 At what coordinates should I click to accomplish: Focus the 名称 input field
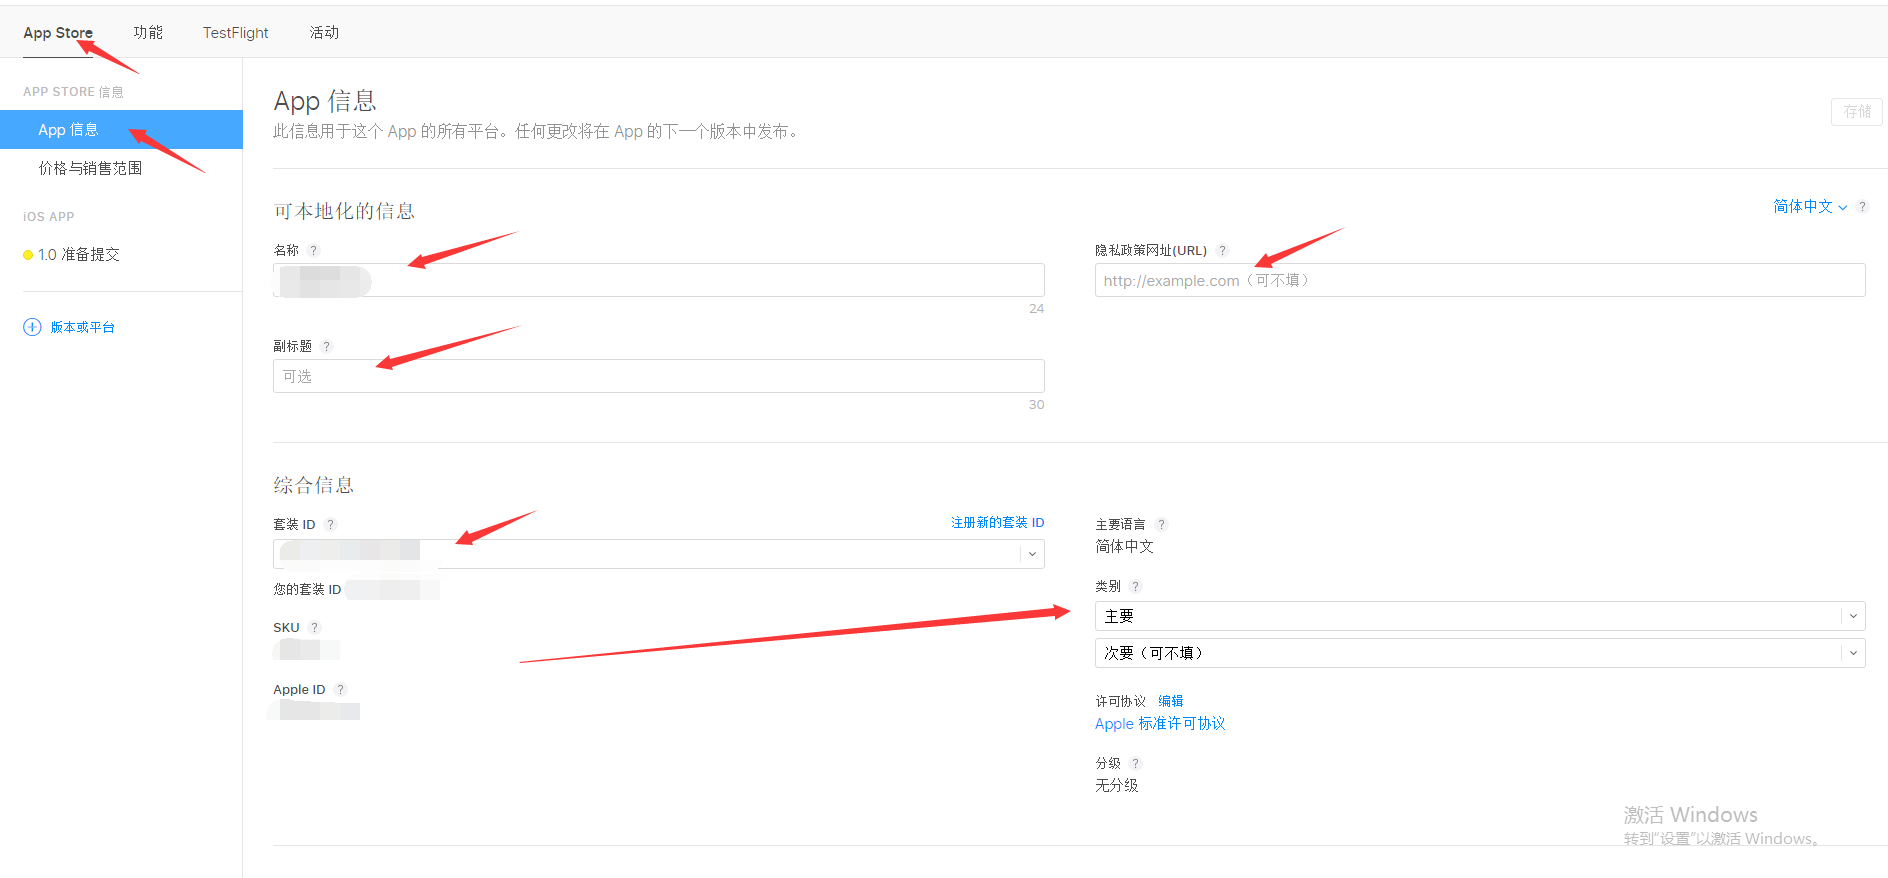659,280
